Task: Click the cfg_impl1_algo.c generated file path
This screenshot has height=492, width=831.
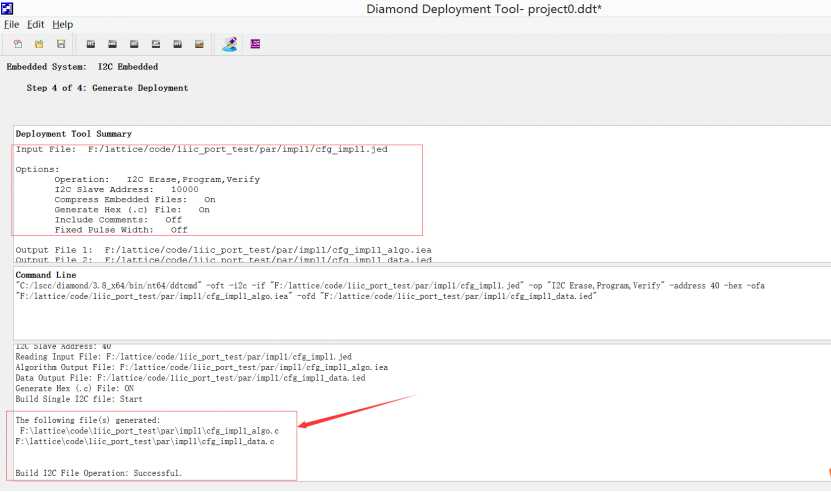Action: (149, 431)
